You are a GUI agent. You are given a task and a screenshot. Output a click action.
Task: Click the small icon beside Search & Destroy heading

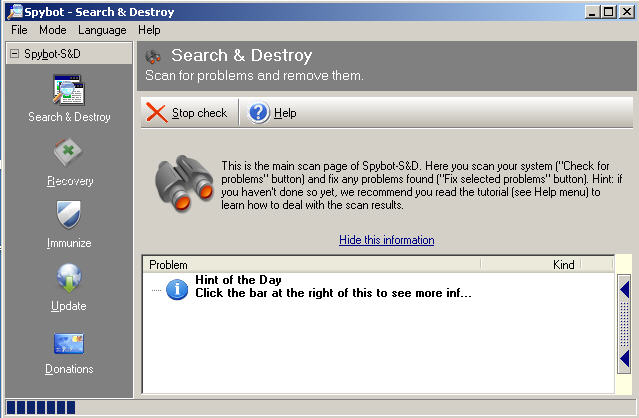pos(153,57)
